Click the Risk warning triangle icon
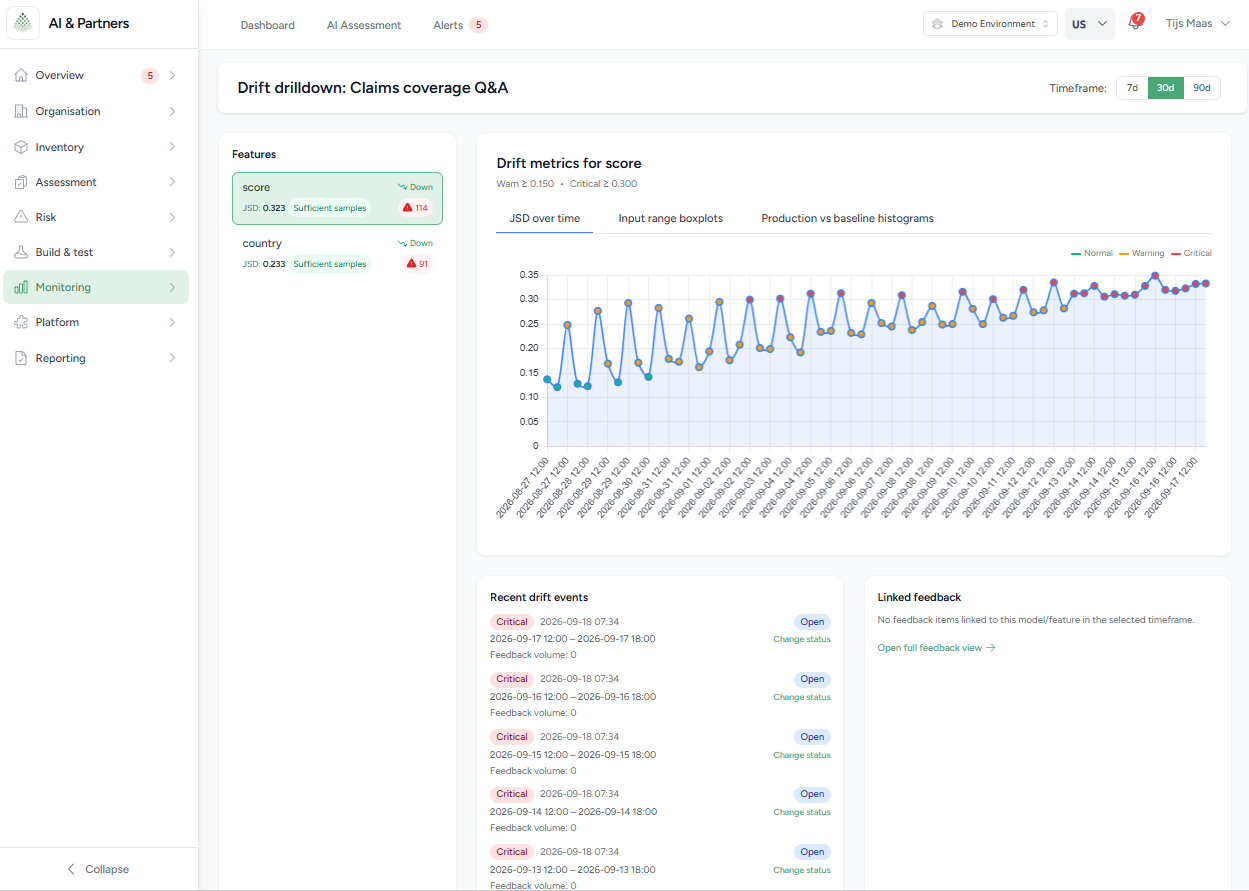Viewport: 1249px width, 891px height. tap(21, 217)
